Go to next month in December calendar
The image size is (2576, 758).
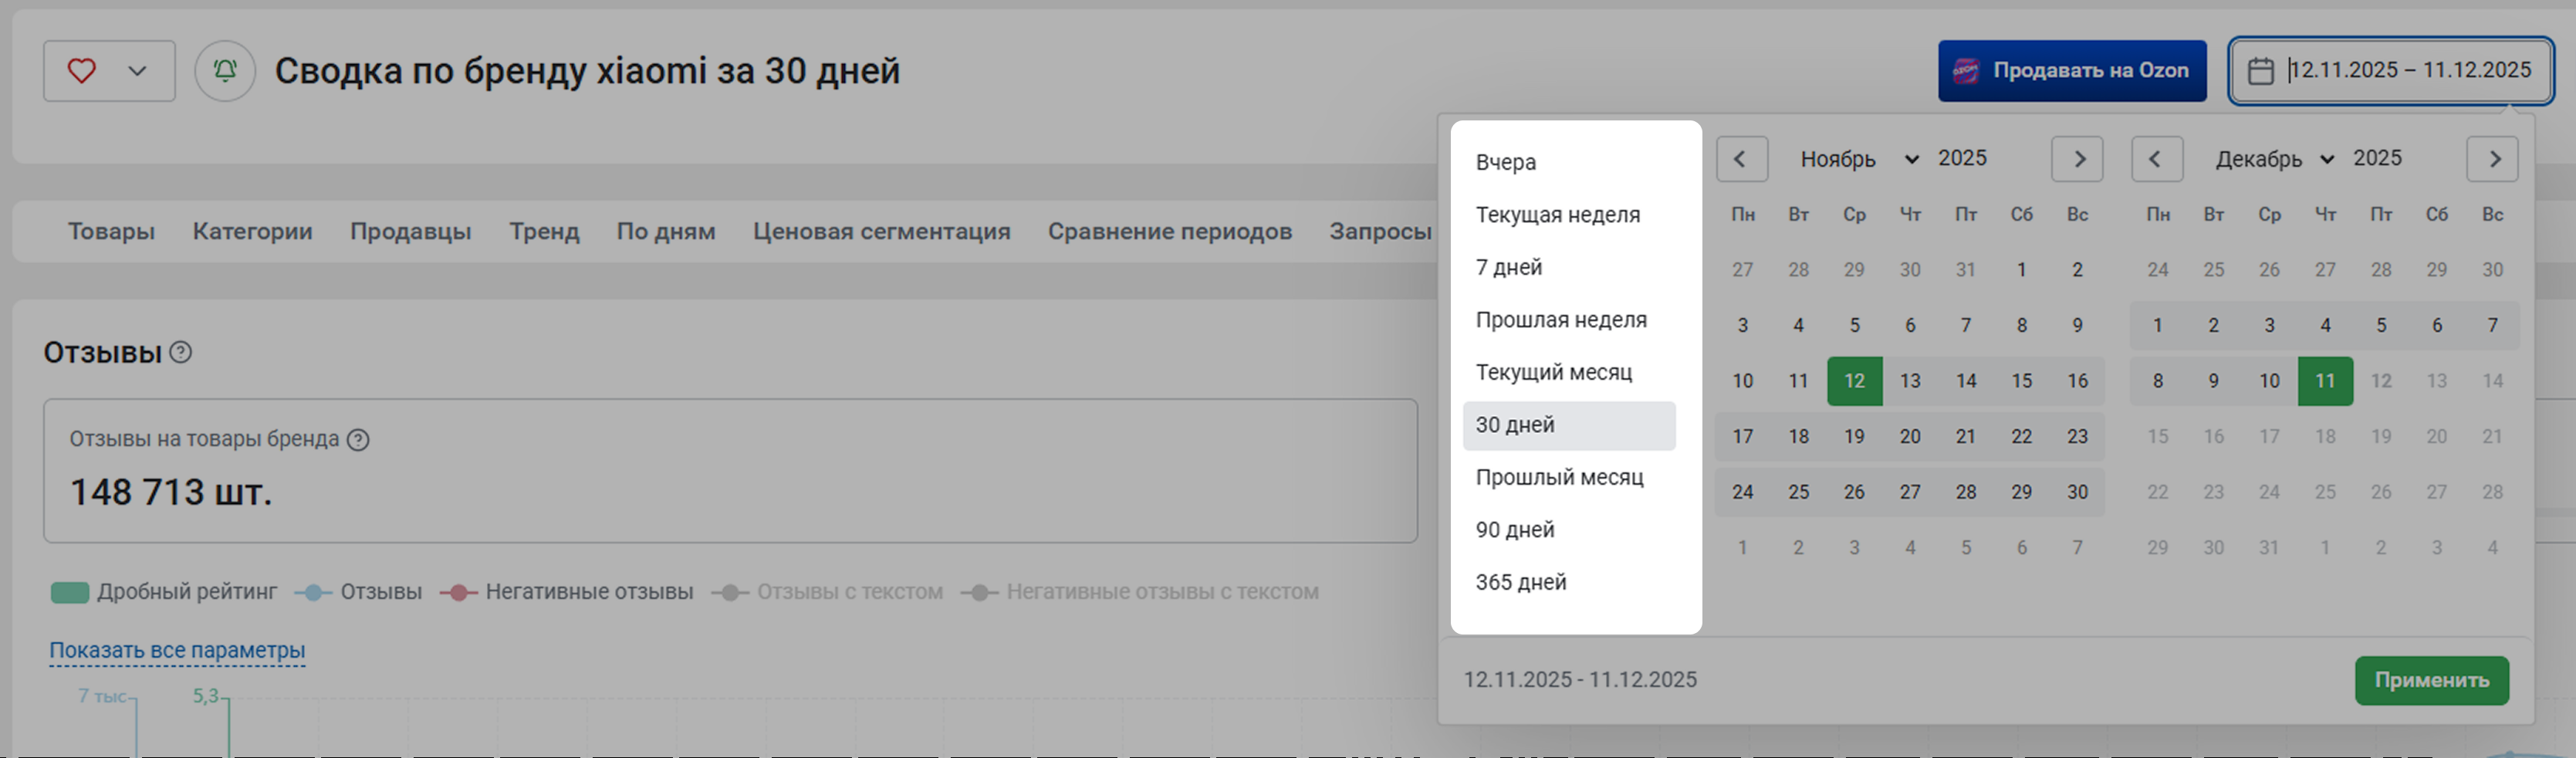click(2492, 159)
